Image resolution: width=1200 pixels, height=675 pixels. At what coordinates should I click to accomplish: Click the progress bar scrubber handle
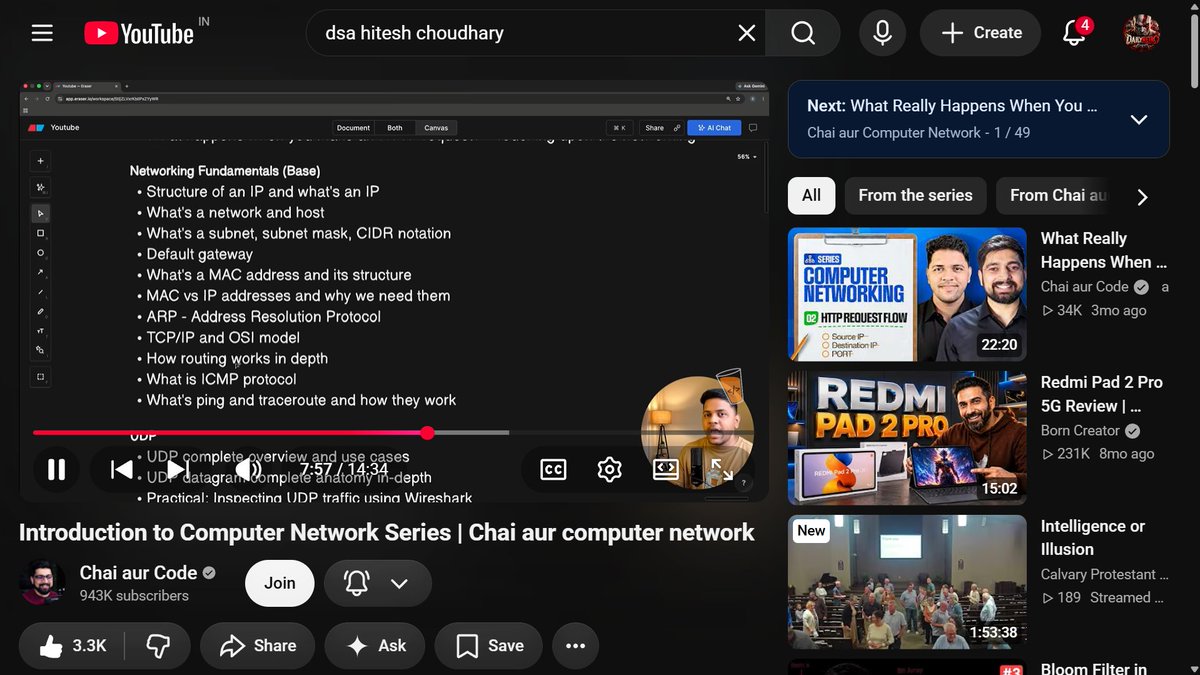pos(427,433)
